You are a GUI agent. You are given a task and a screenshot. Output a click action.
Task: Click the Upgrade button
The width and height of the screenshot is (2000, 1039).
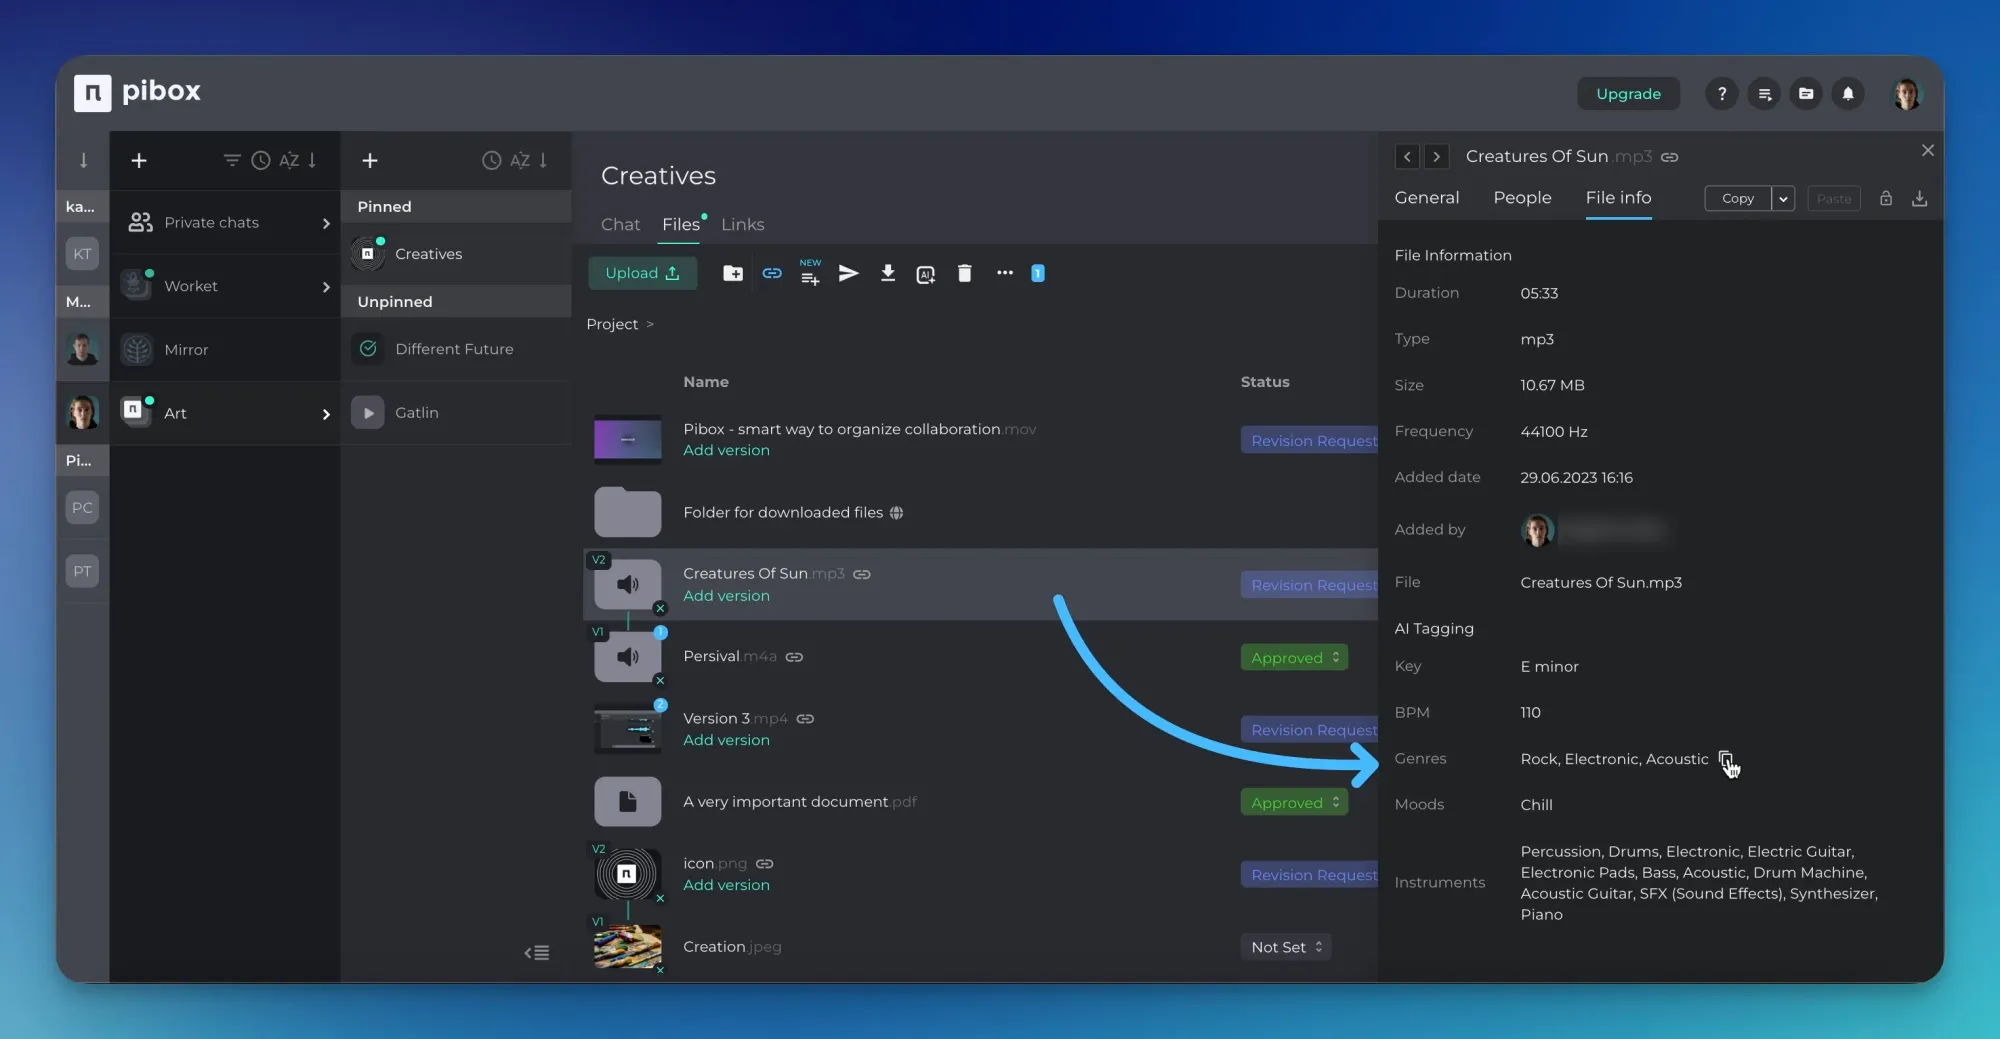tap(1628, 93)
